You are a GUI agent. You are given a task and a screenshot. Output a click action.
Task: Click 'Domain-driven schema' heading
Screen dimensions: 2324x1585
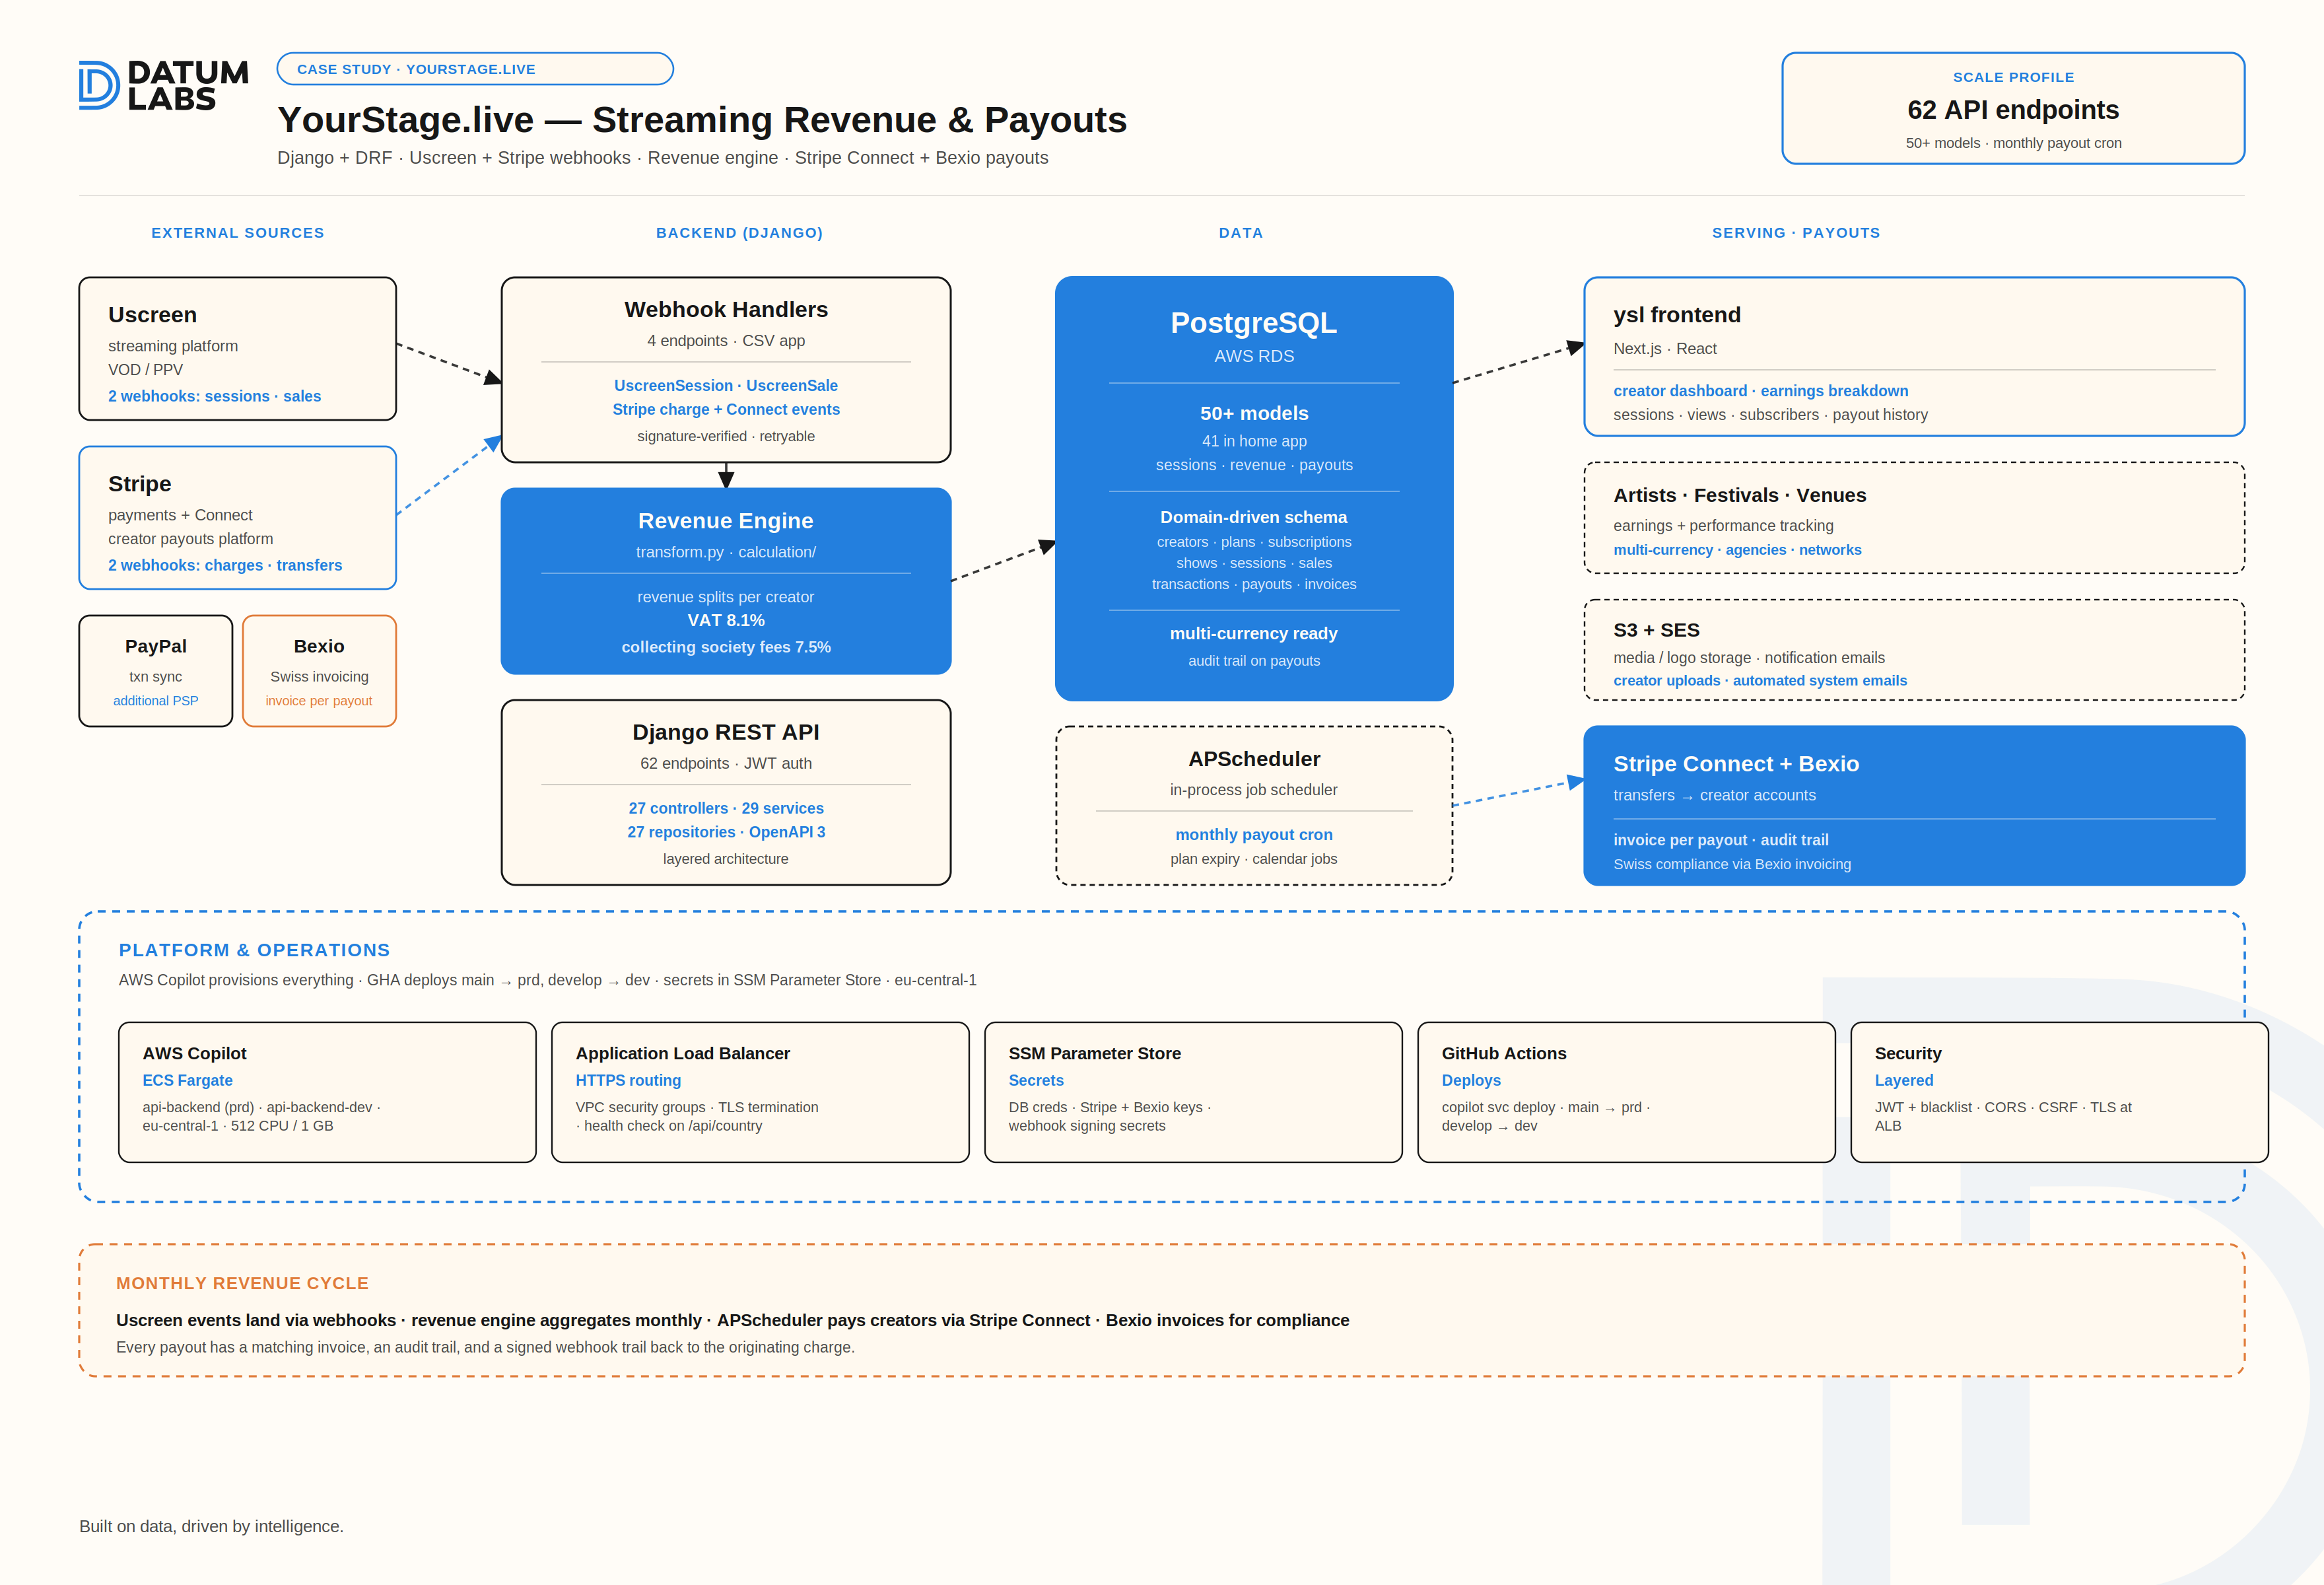(1254, 517)
